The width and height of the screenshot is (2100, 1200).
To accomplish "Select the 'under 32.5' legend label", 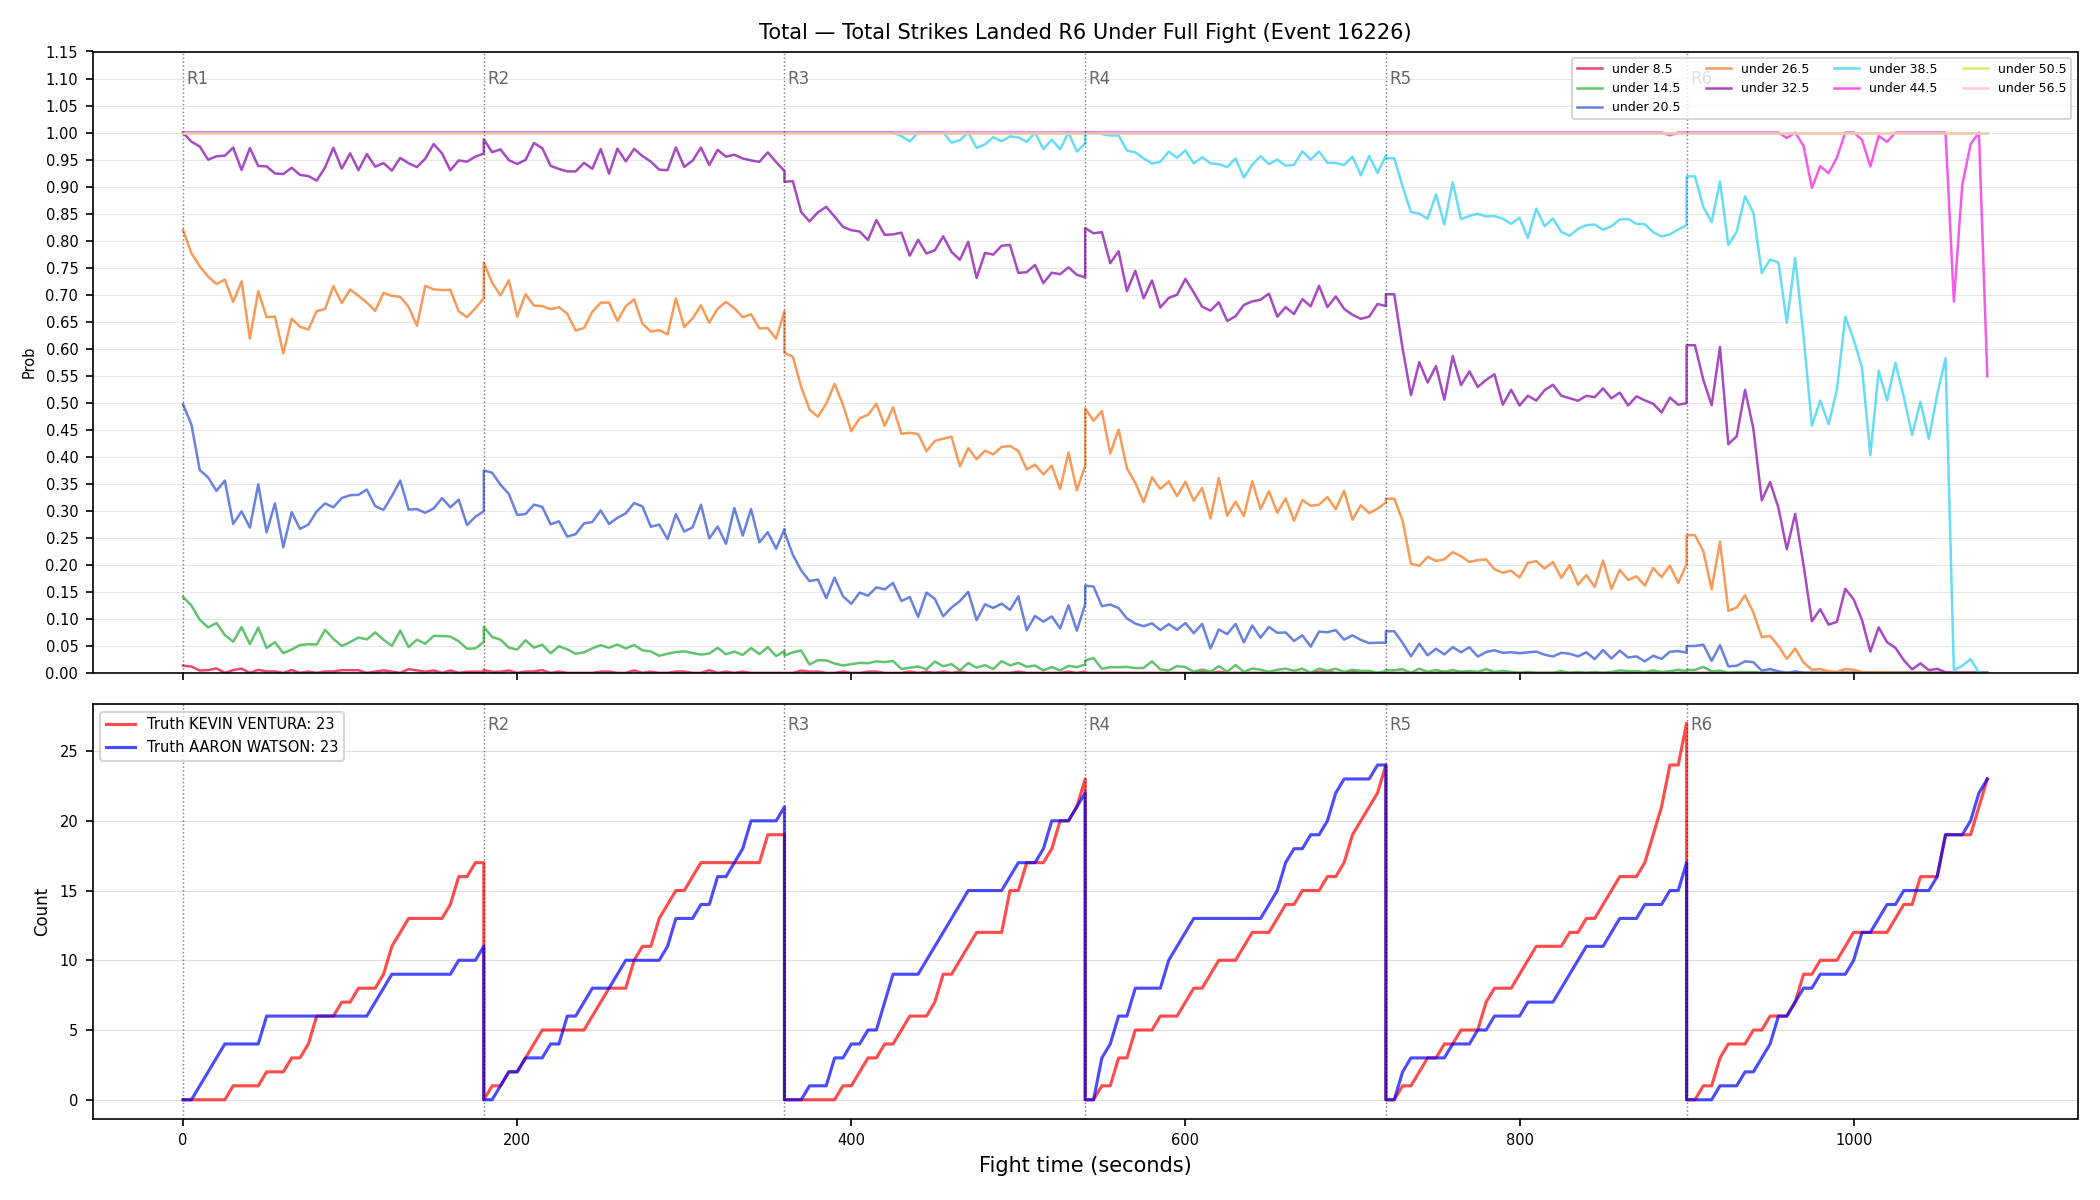I will point(1775,88).
